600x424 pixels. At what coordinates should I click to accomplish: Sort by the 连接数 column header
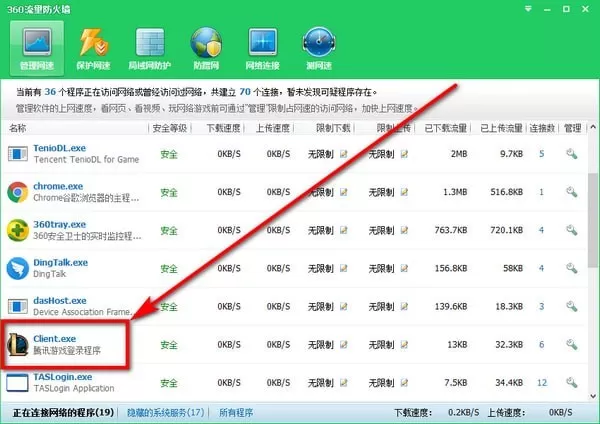pos(542,128)
